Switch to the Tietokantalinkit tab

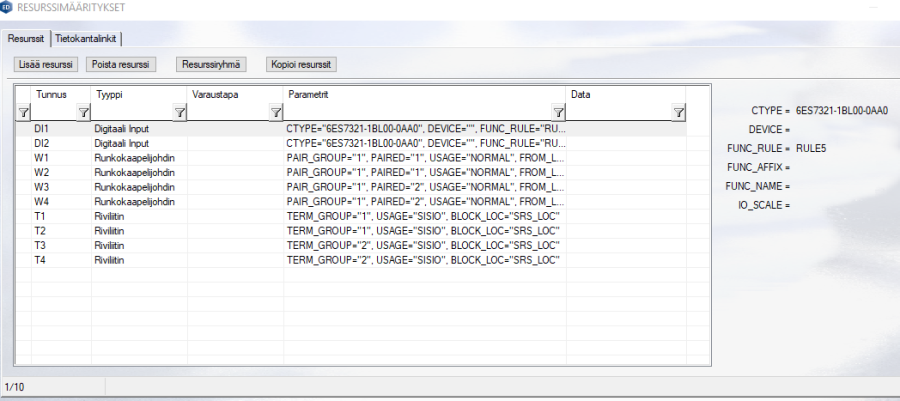[x=87, y=38]
